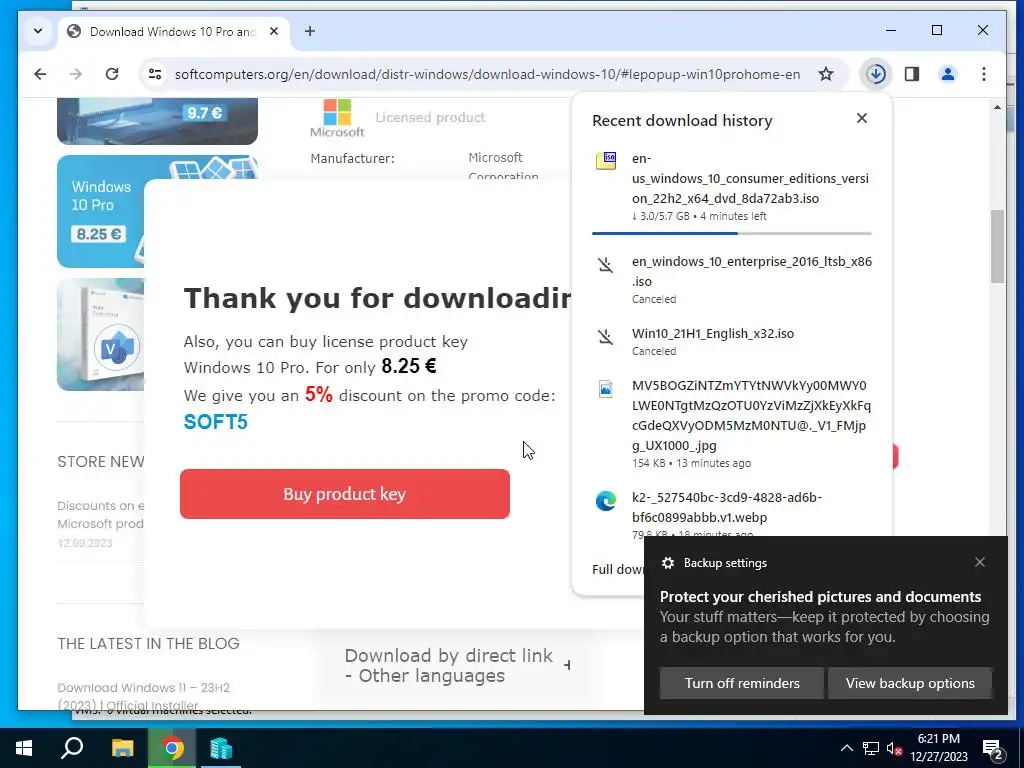Open Chrome's three-dot menu
1024x768 pixels.
coord(984,74)
